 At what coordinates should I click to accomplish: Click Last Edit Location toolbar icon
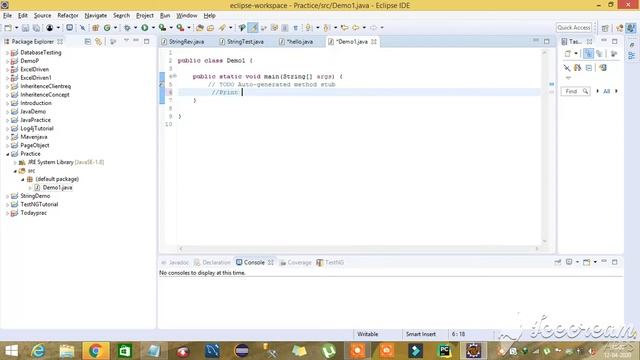click(x=344, y=28)
